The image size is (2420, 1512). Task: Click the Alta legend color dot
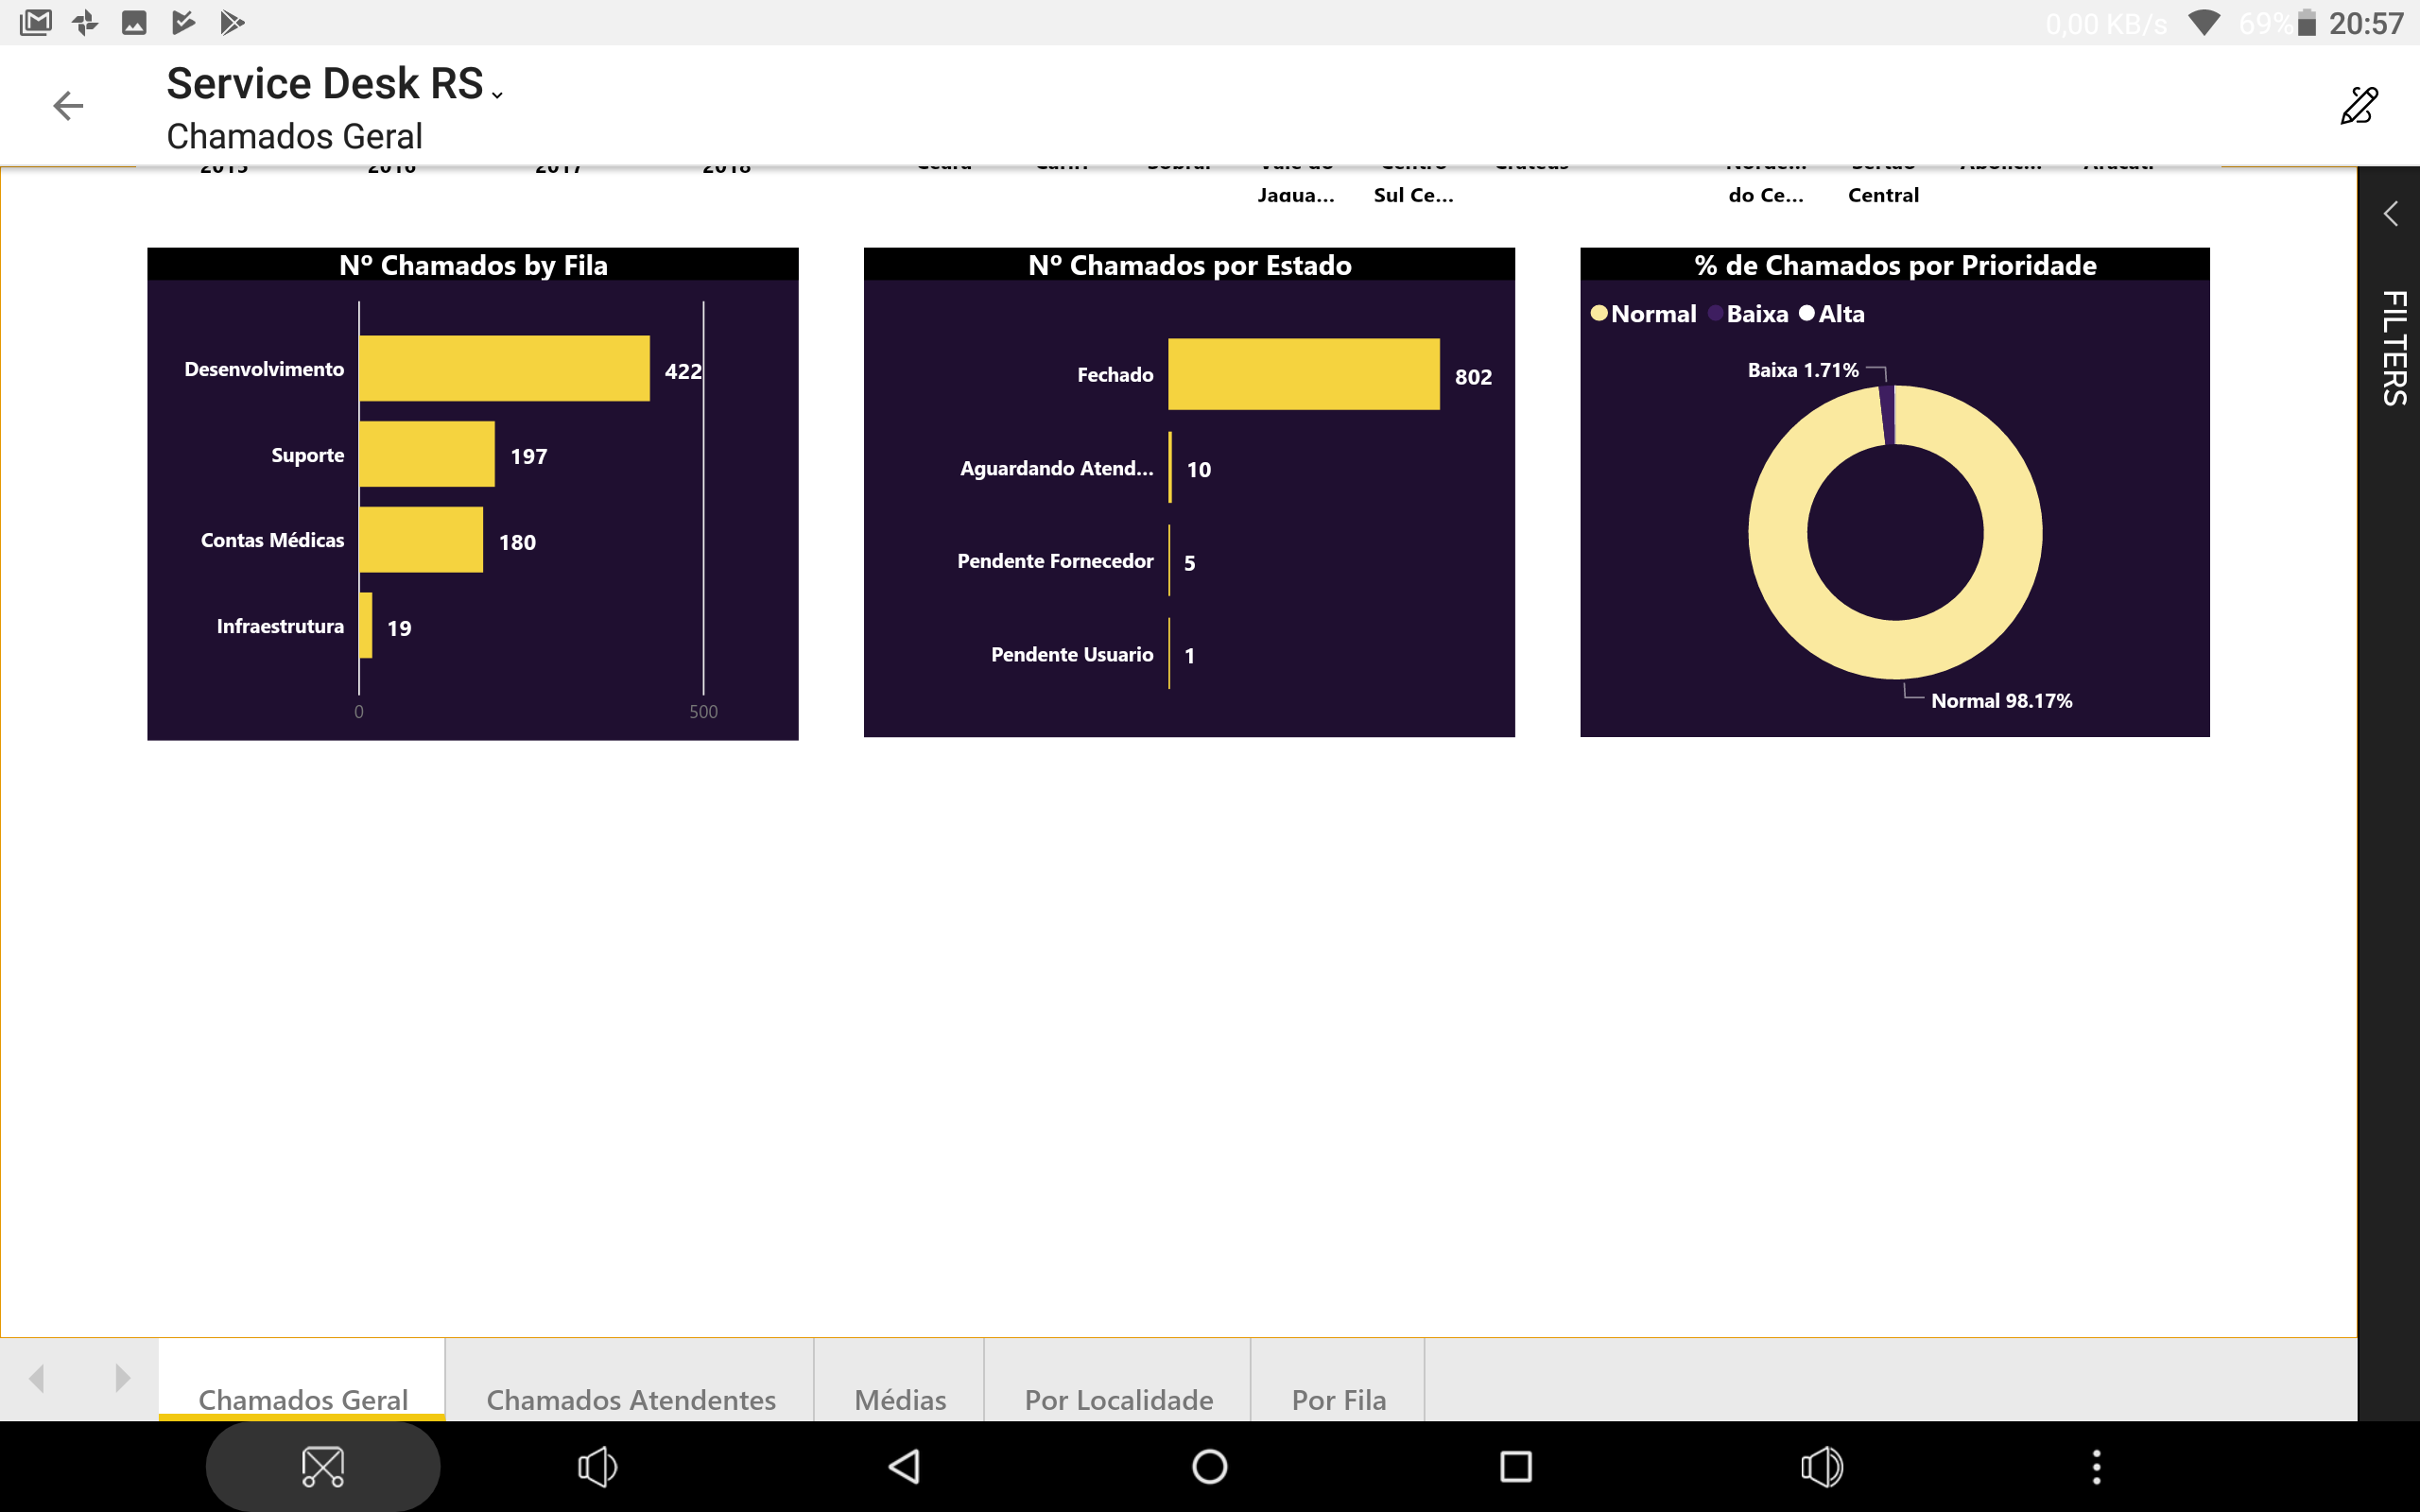(1807, 313)
